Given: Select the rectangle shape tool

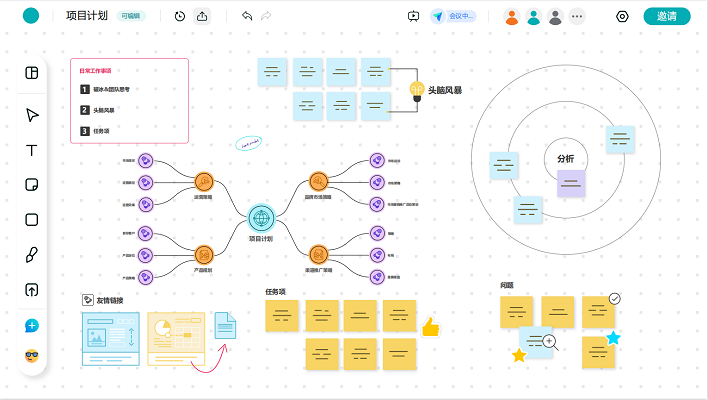Looking at the screenshot, I should [x=32, y=220].
